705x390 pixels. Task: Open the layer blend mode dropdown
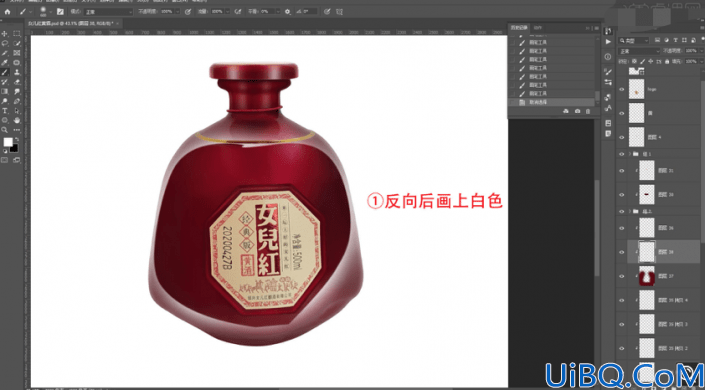pos(639,51)
